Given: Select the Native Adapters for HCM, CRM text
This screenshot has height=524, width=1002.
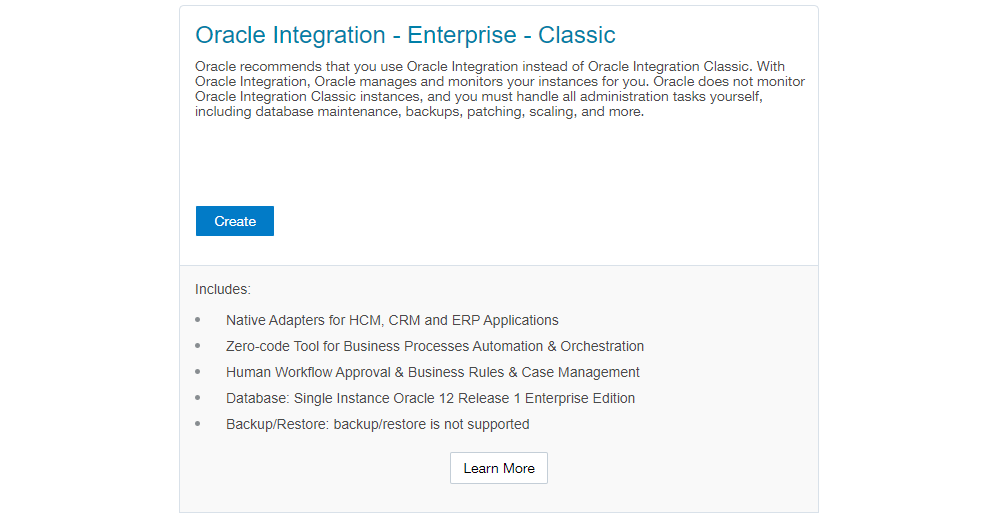Looking at the screenshot, I should (x=392, y=320).
